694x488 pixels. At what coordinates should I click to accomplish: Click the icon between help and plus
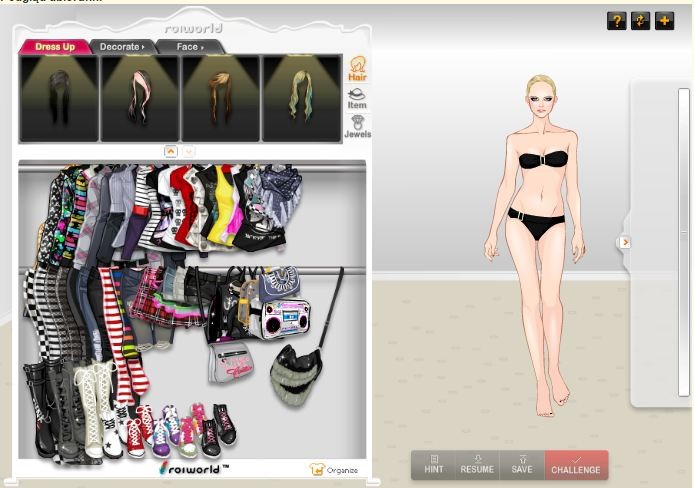click(641, 21)
